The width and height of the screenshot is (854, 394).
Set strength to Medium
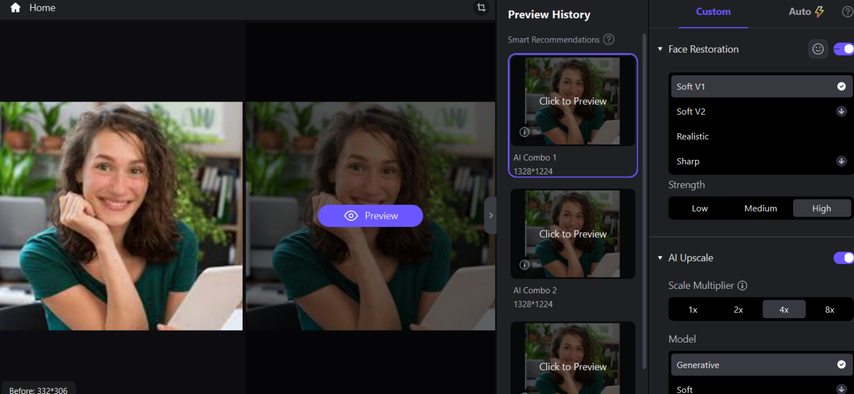pos(760,208)
